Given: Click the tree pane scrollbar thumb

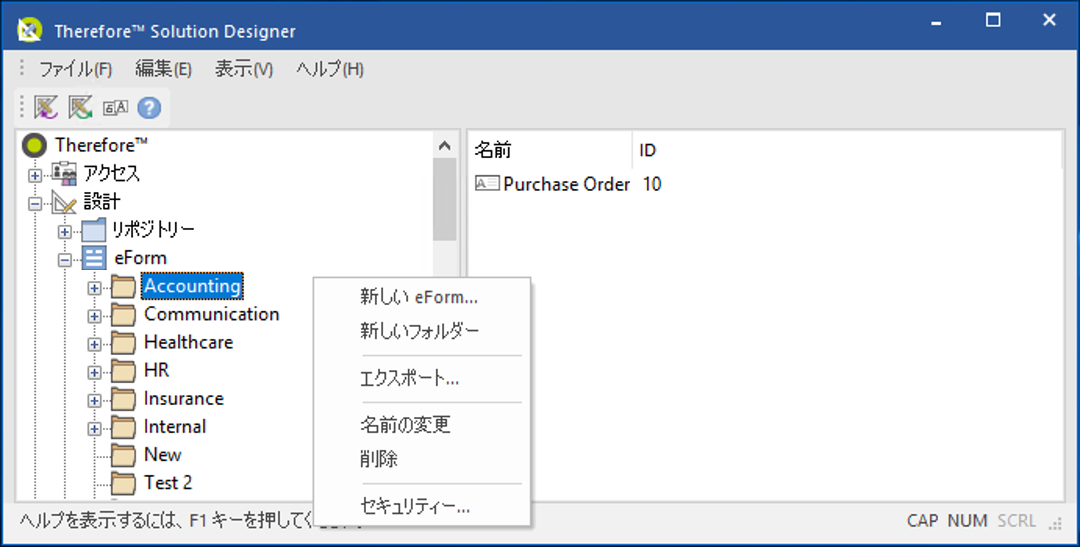Looking at the screenshot, I should (445, 200).
